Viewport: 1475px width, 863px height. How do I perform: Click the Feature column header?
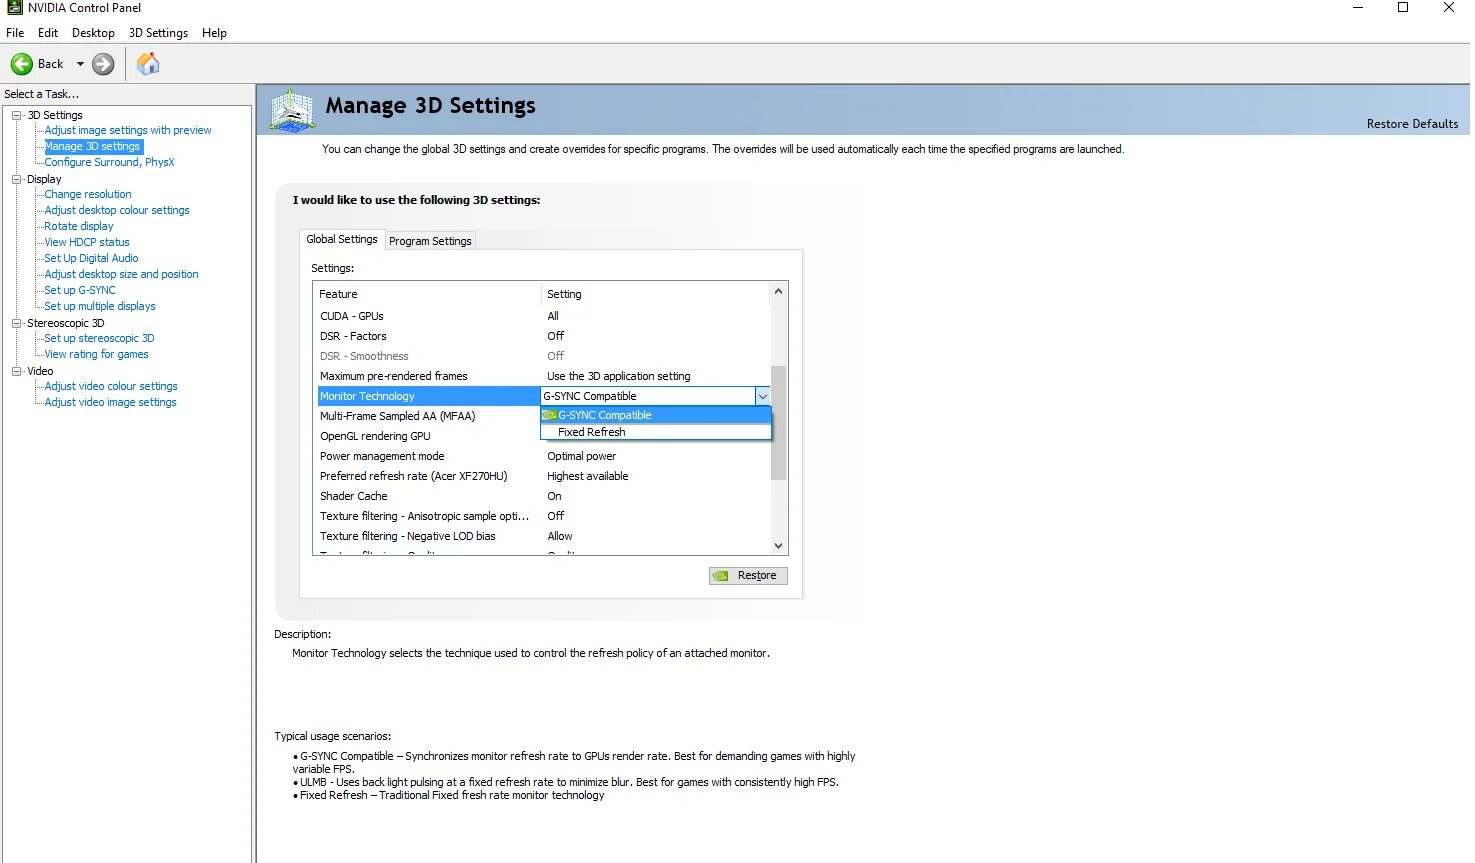(427, 294)
